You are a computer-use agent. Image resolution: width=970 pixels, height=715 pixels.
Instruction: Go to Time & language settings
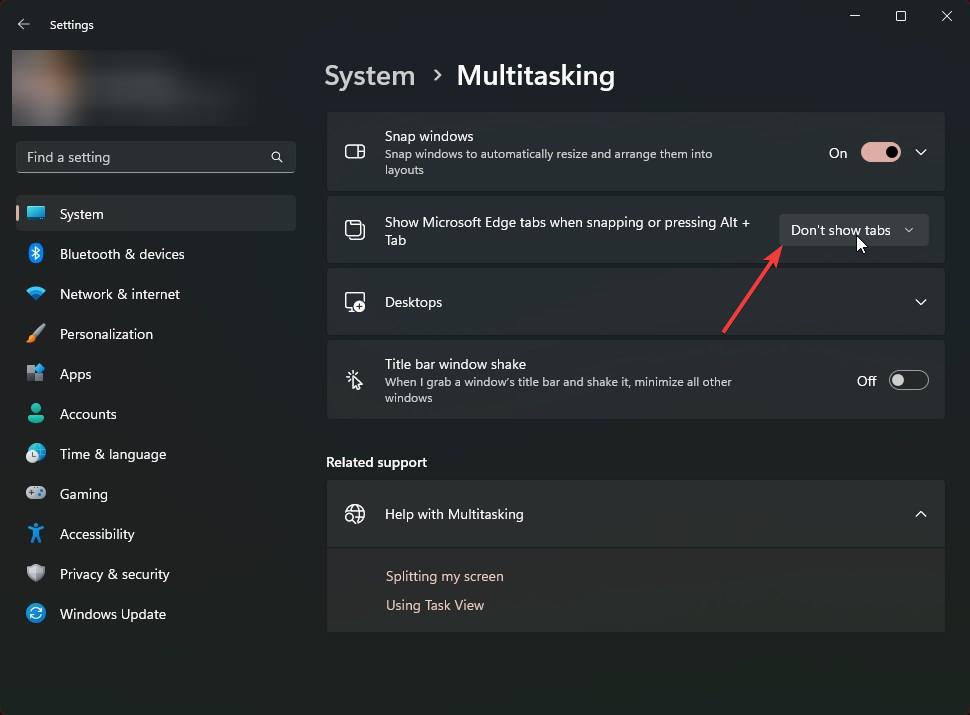click(x=113, y=454)
